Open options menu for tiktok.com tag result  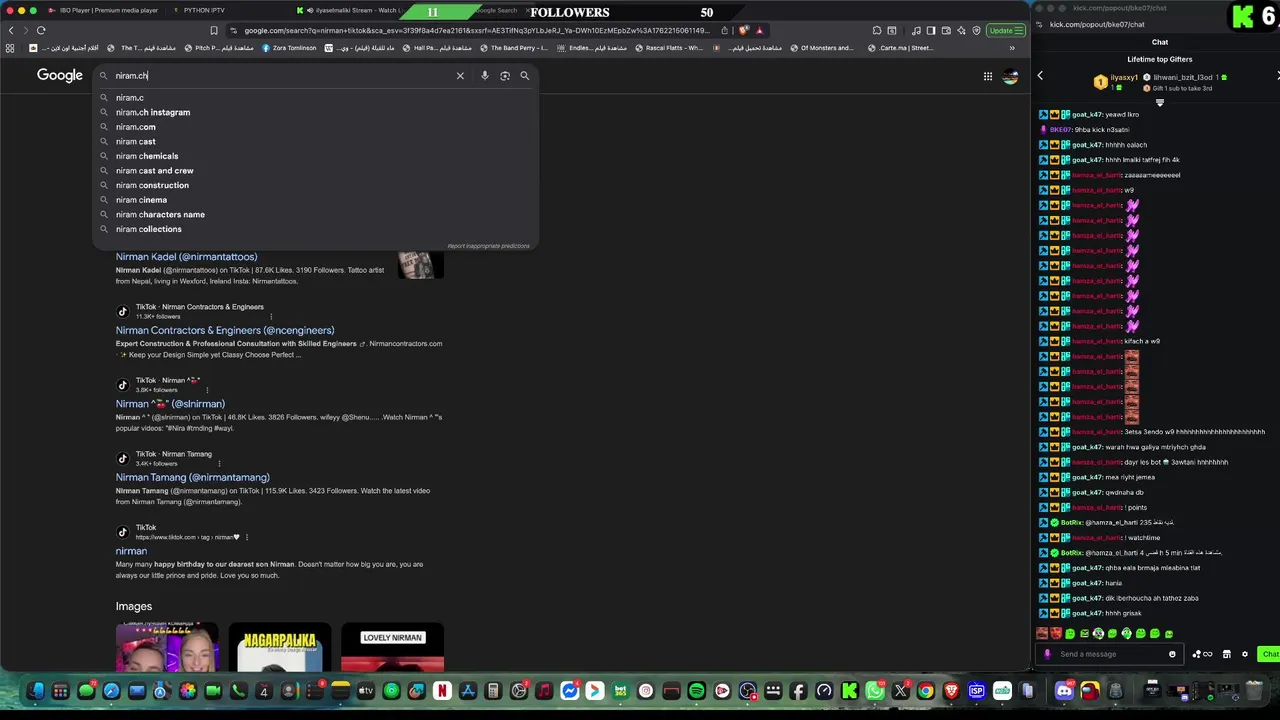246,537
